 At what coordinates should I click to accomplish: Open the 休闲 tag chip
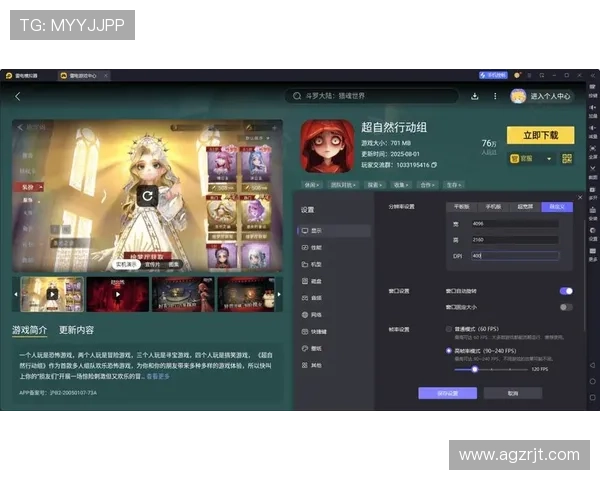pos(311,185)
